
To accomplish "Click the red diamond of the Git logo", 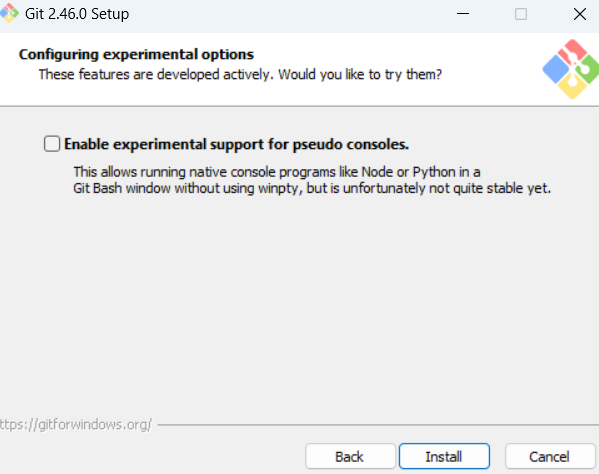I will 572,52.
